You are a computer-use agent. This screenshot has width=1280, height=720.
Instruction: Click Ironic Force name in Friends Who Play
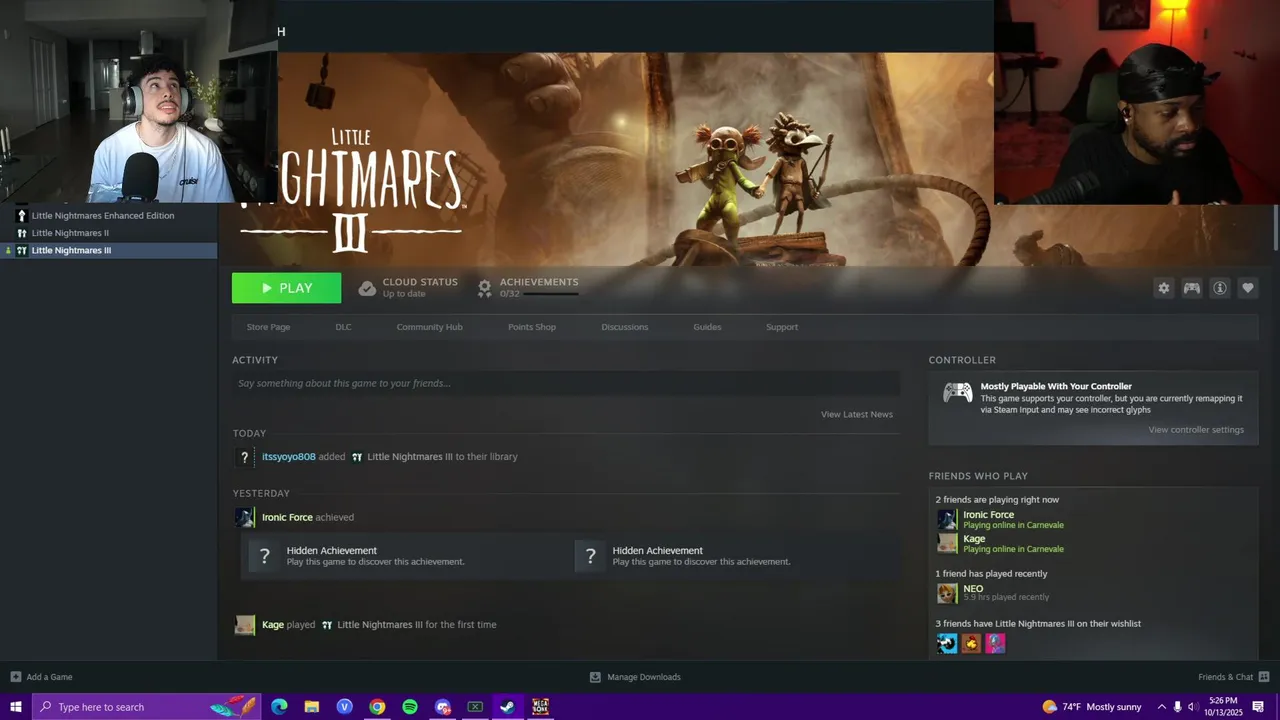[988, 515]
